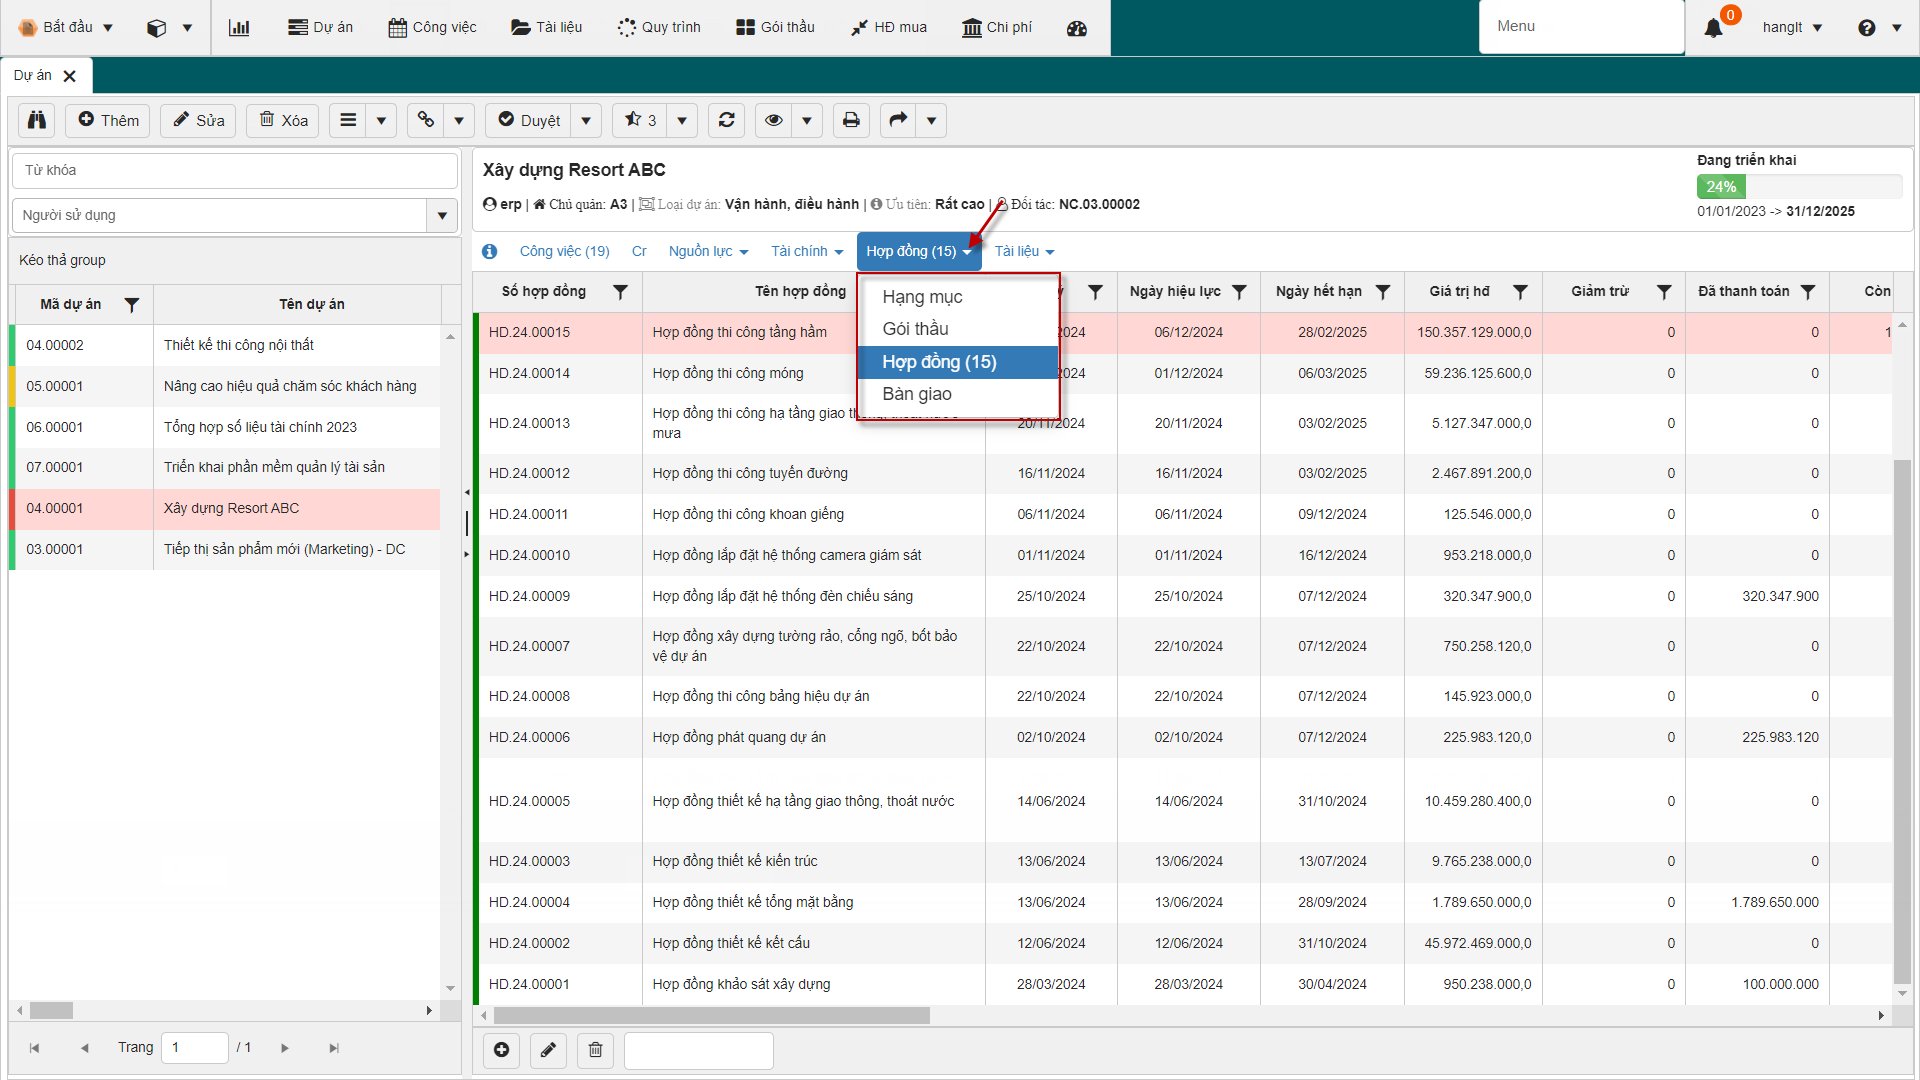Filter the Mã dự án column

[x=131, y=305]
